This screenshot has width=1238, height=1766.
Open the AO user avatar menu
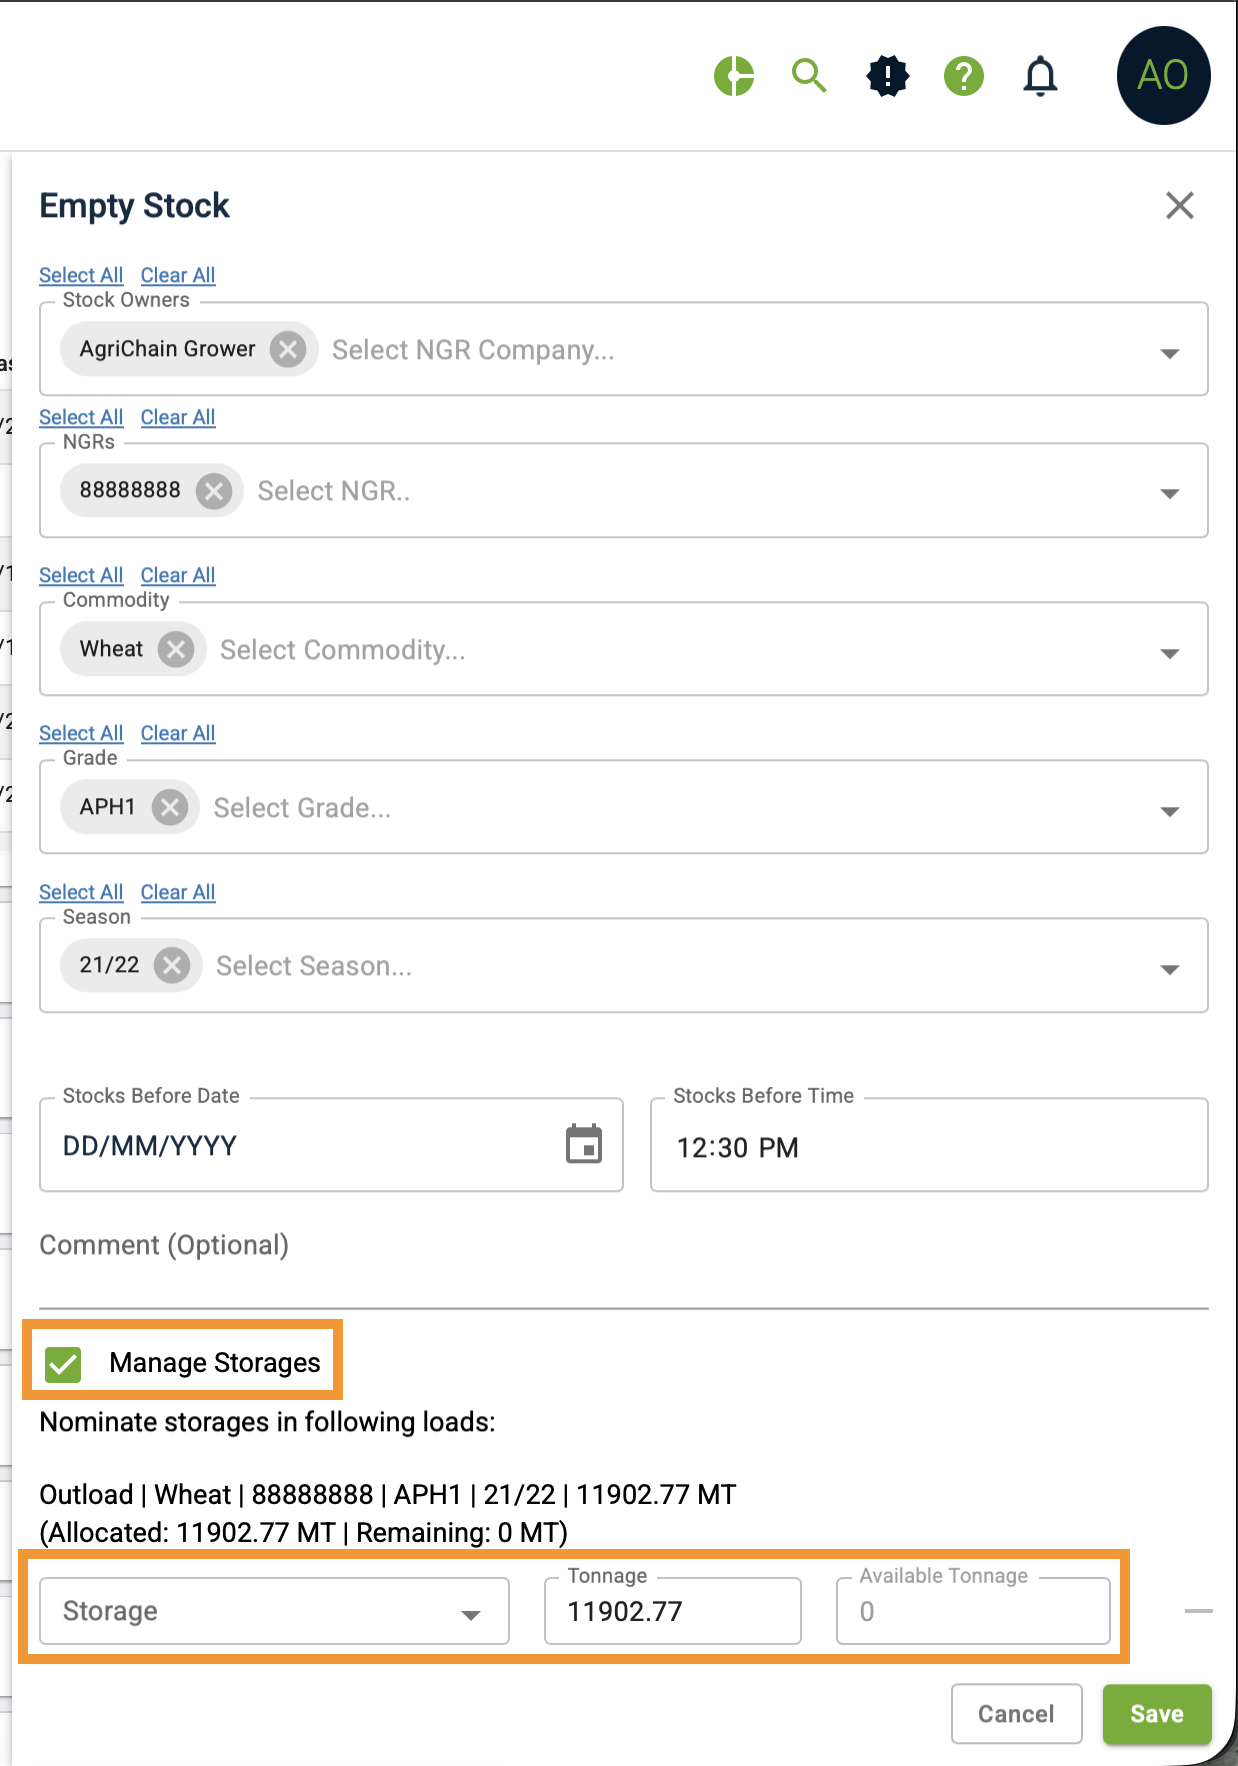pos(1163,76)
